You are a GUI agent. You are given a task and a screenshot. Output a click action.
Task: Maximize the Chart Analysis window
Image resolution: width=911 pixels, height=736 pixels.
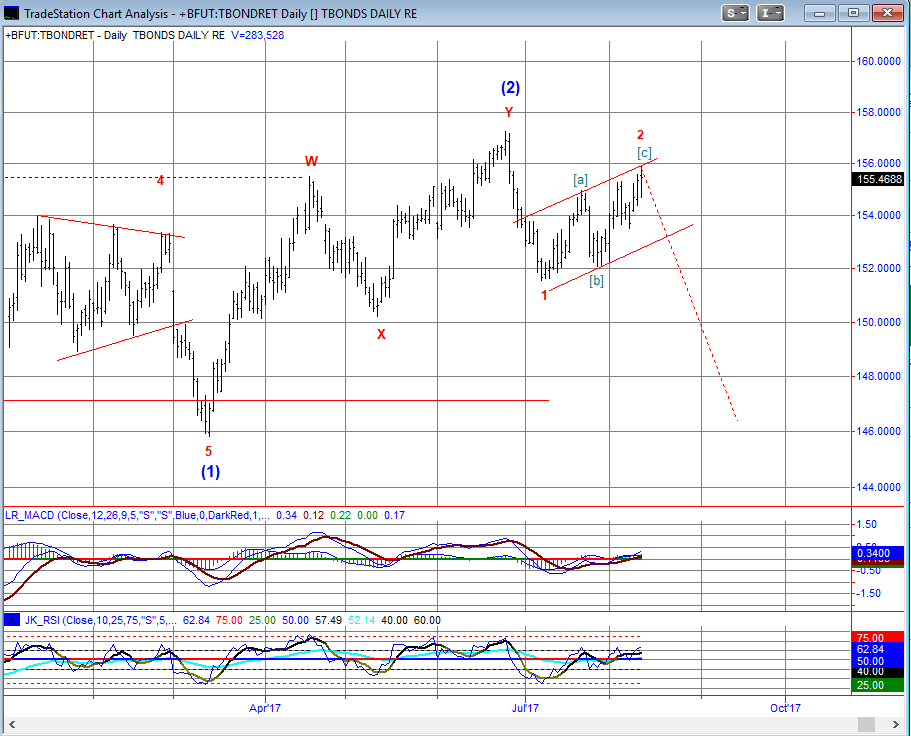[853, 13]
